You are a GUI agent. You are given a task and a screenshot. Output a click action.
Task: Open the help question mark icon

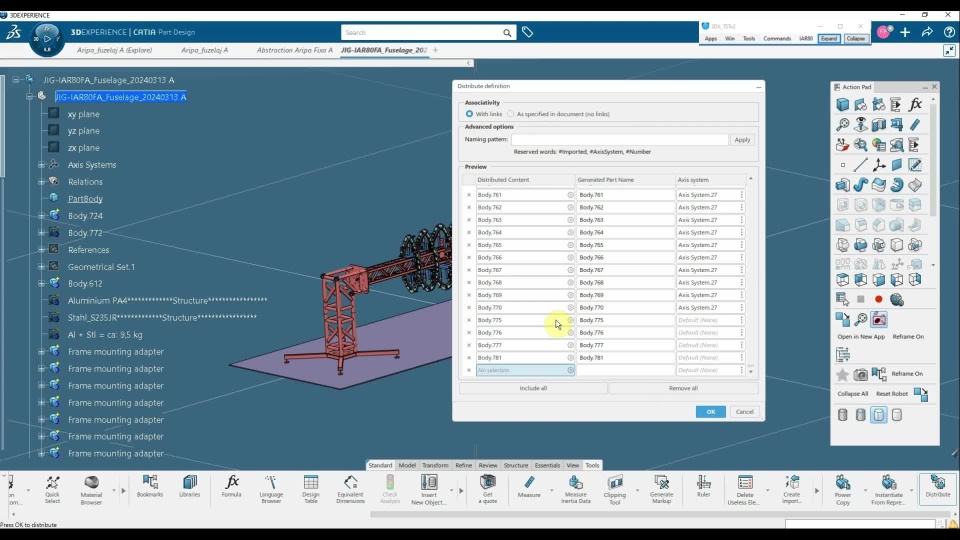coord(949,32)
